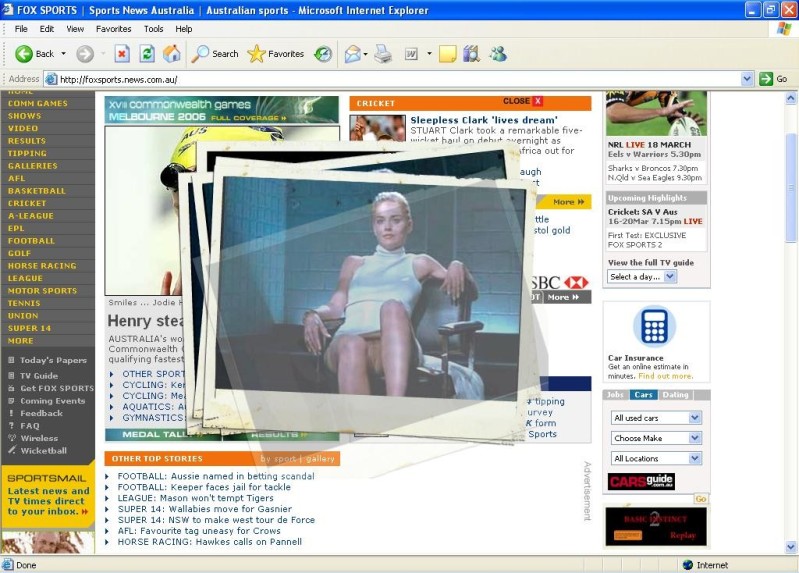Click the CARSguide logo

(x=641, y=481)
